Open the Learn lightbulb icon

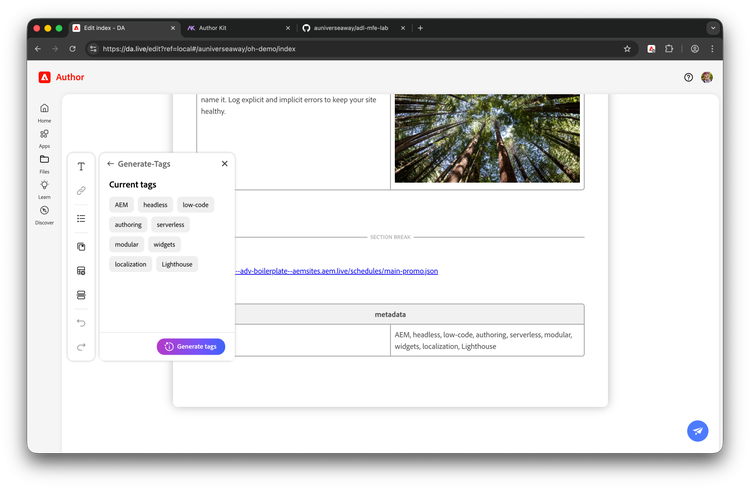(44, 185)
